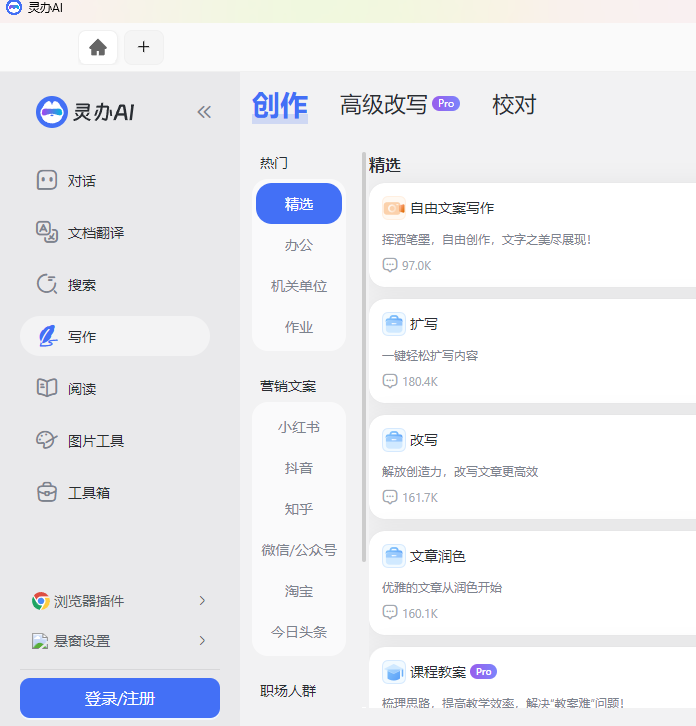Select the 今日头条 category
The image size is (696, 726).
299,632
